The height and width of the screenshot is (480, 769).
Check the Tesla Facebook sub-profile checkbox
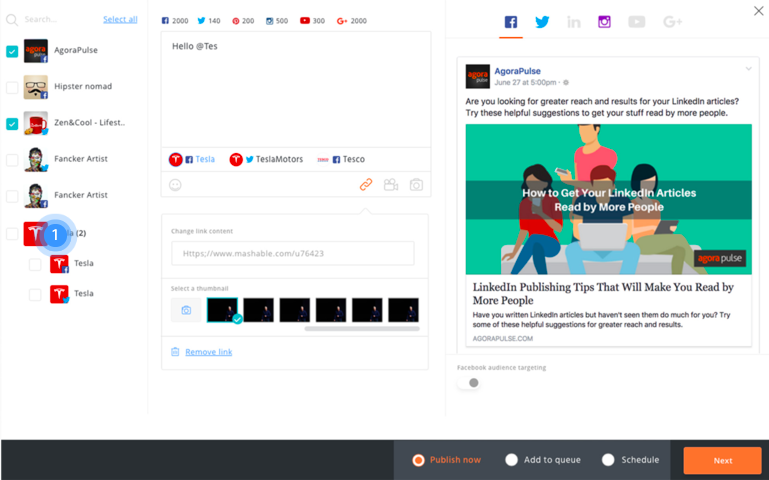tap(35, 264)
